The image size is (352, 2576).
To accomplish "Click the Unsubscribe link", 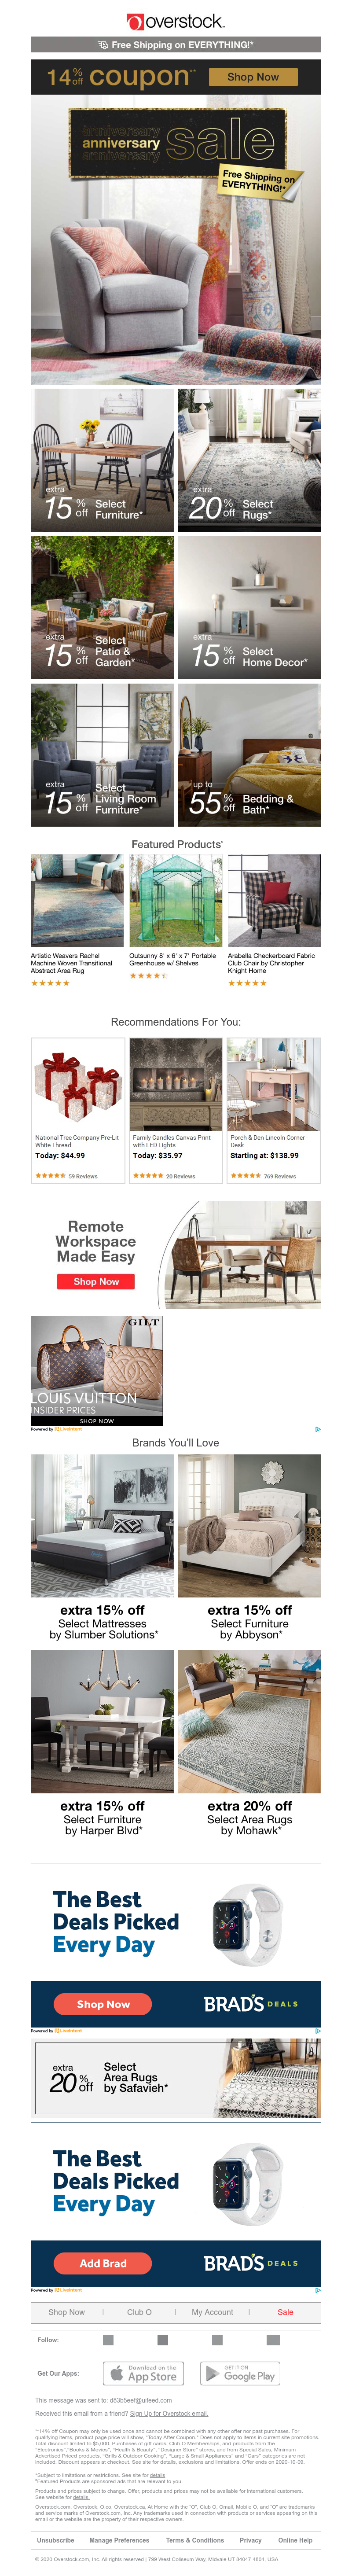I will (x=56, y=2539).
